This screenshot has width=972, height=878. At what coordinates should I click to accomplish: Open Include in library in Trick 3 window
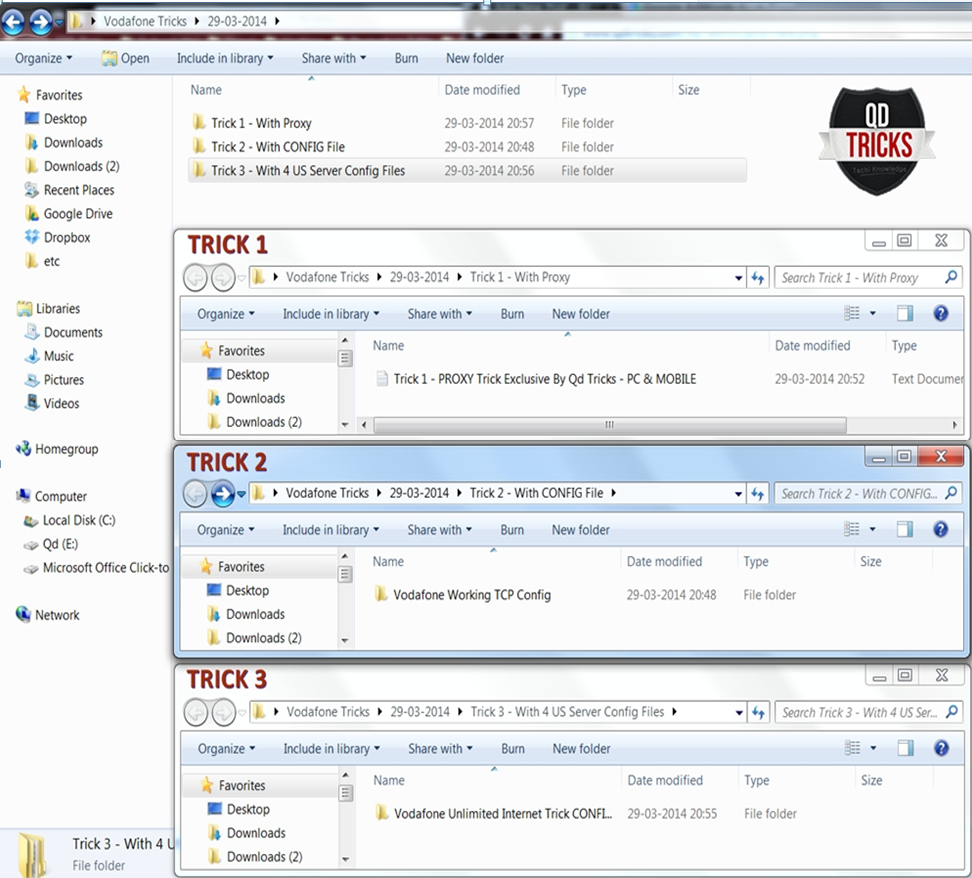pyautogui.click(x=332, y=748)
